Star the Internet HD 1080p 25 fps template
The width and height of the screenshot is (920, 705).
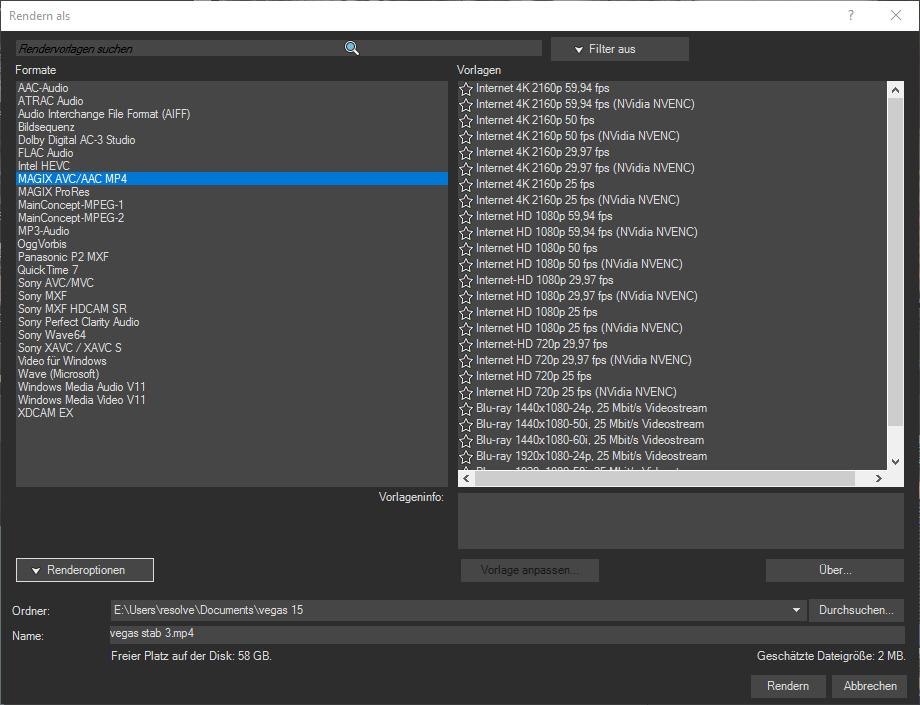pyautogui.click(x=466, y=313)
